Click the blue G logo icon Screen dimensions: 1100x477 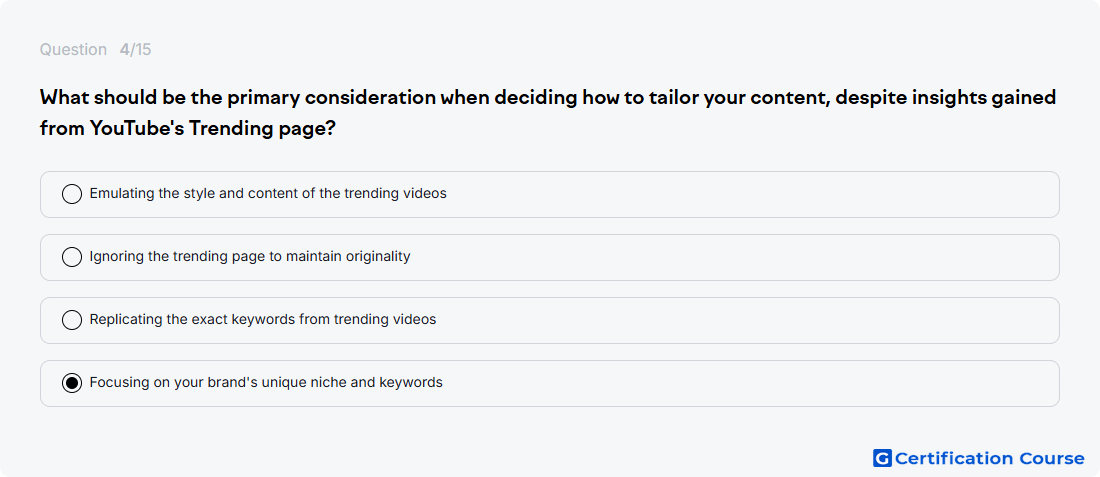click(x=882, y=458)
